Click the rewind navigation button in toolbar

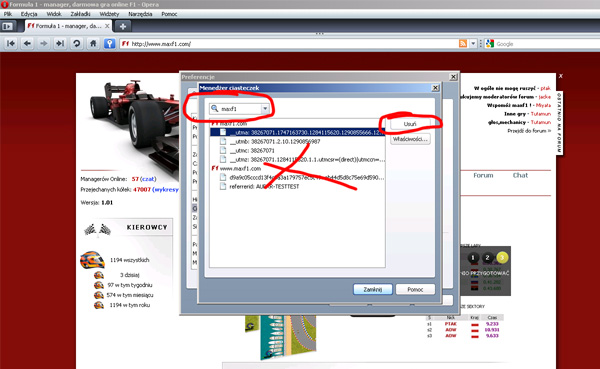[11, 44]
